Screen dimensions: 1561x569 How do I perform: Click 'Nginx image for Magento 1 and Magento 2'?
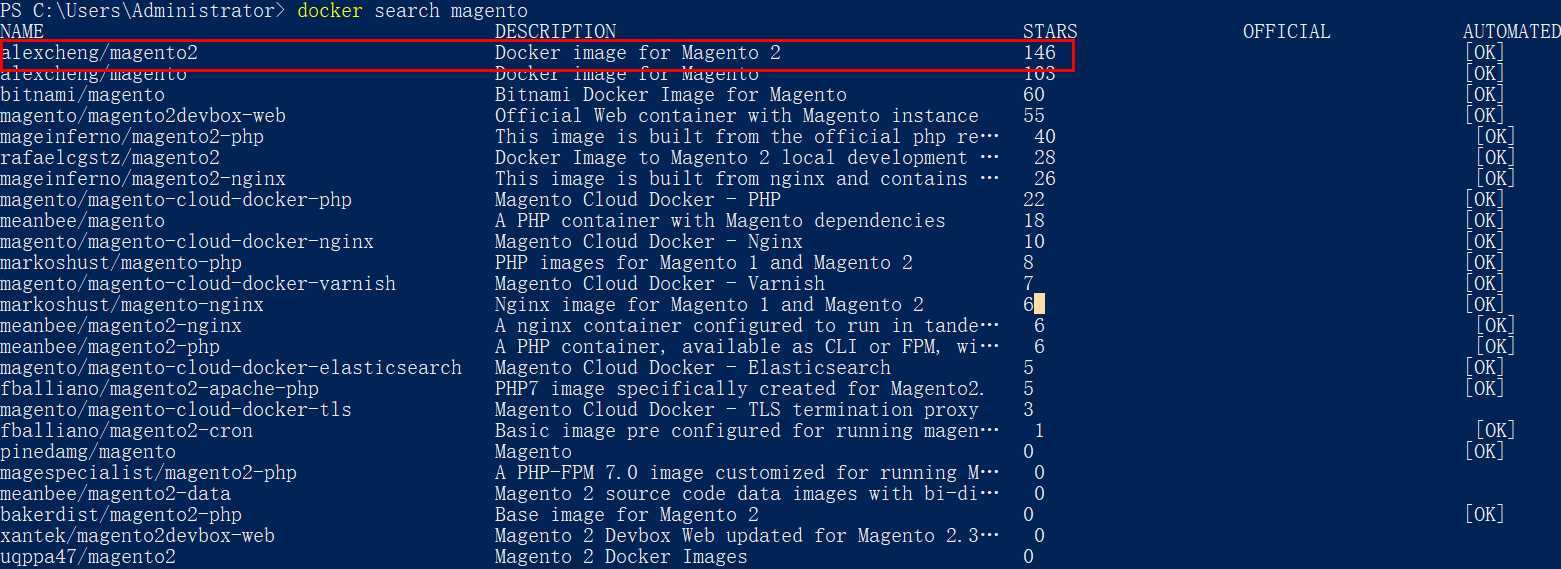pos(709,305)
